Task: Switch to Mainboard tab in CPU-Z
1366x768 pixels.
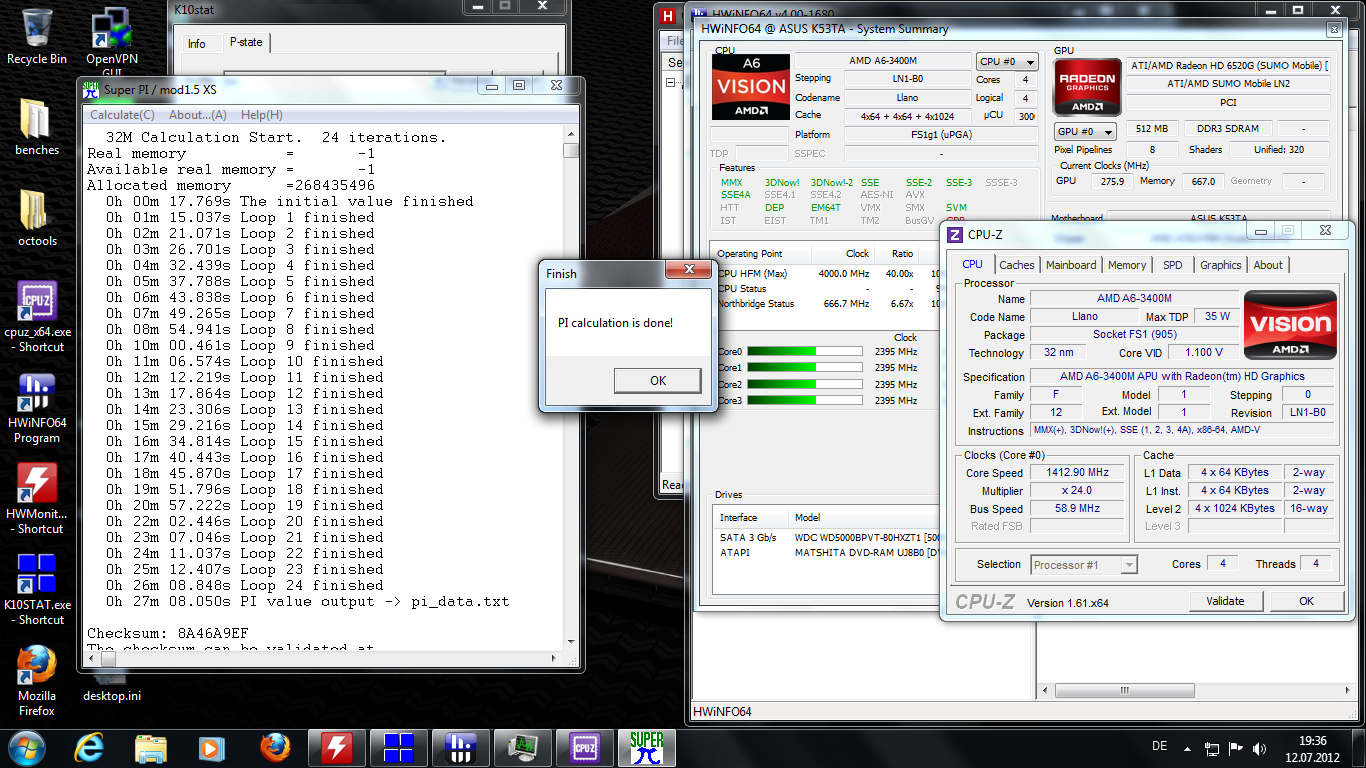Action: point(1071,265)
